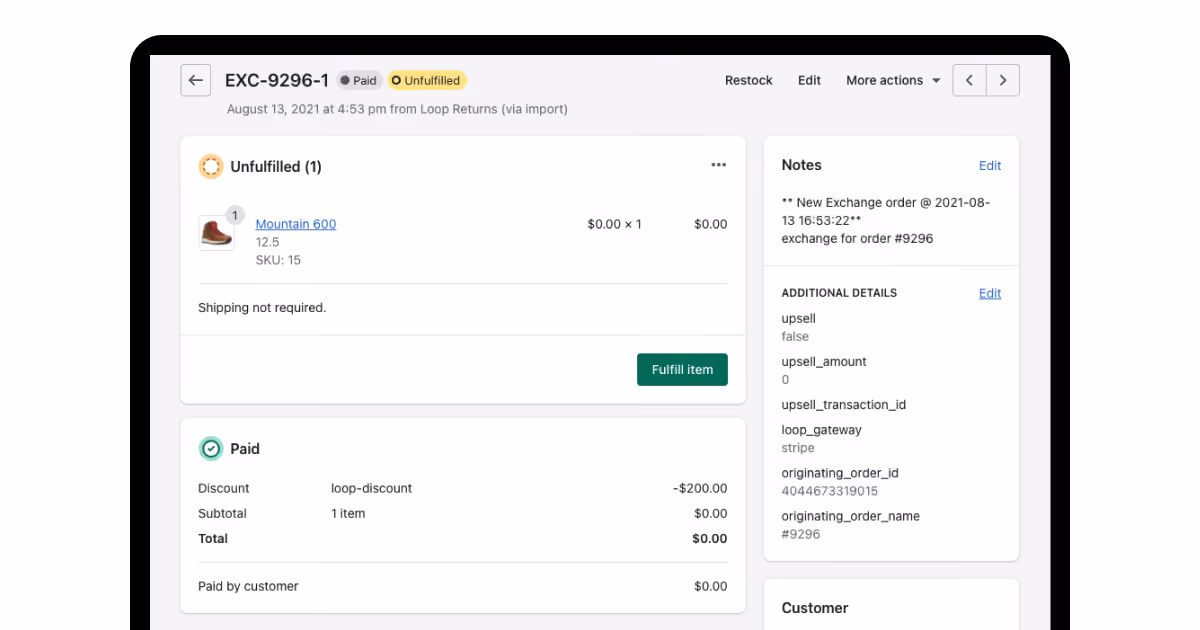Screen dimensions: 1200x630
Task: Click the quantity badge on product image
Action: [x=235, y=215]
